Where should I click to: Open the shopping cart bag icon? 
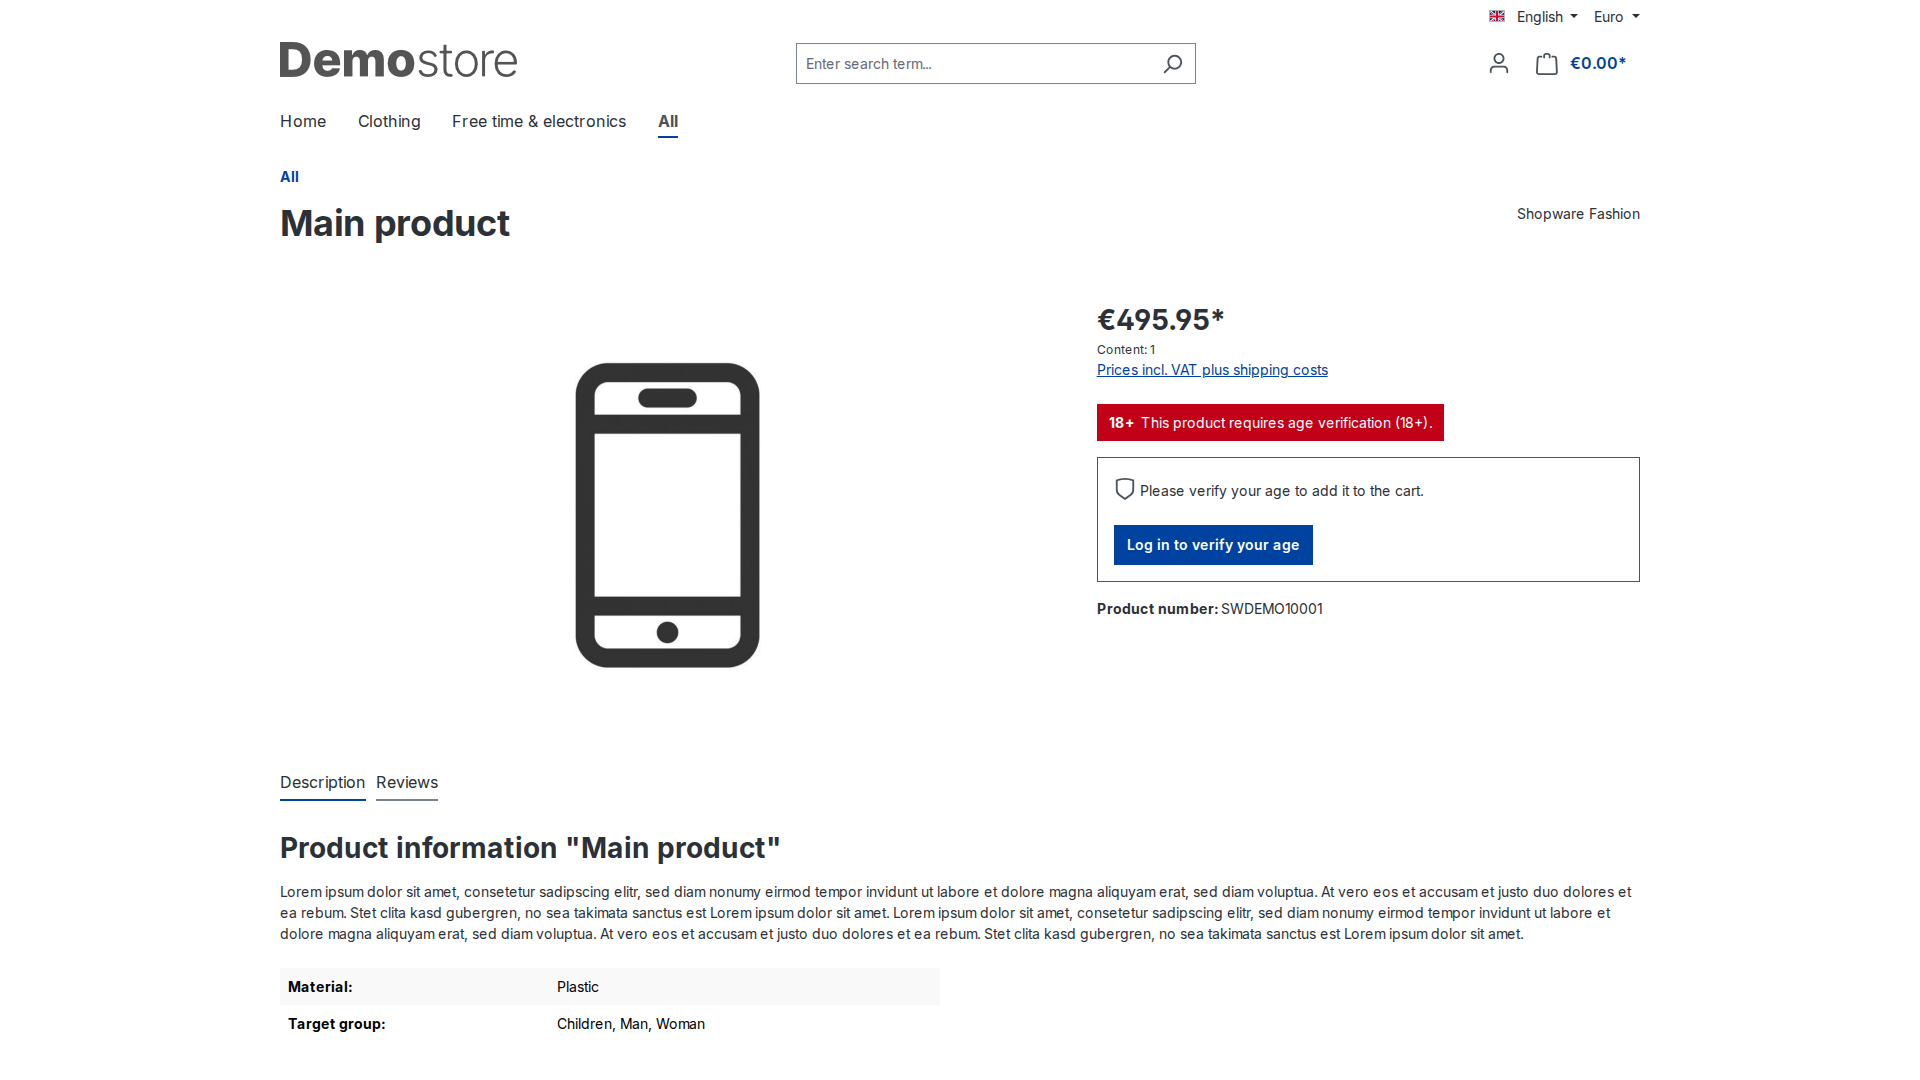pos(1547,64)
